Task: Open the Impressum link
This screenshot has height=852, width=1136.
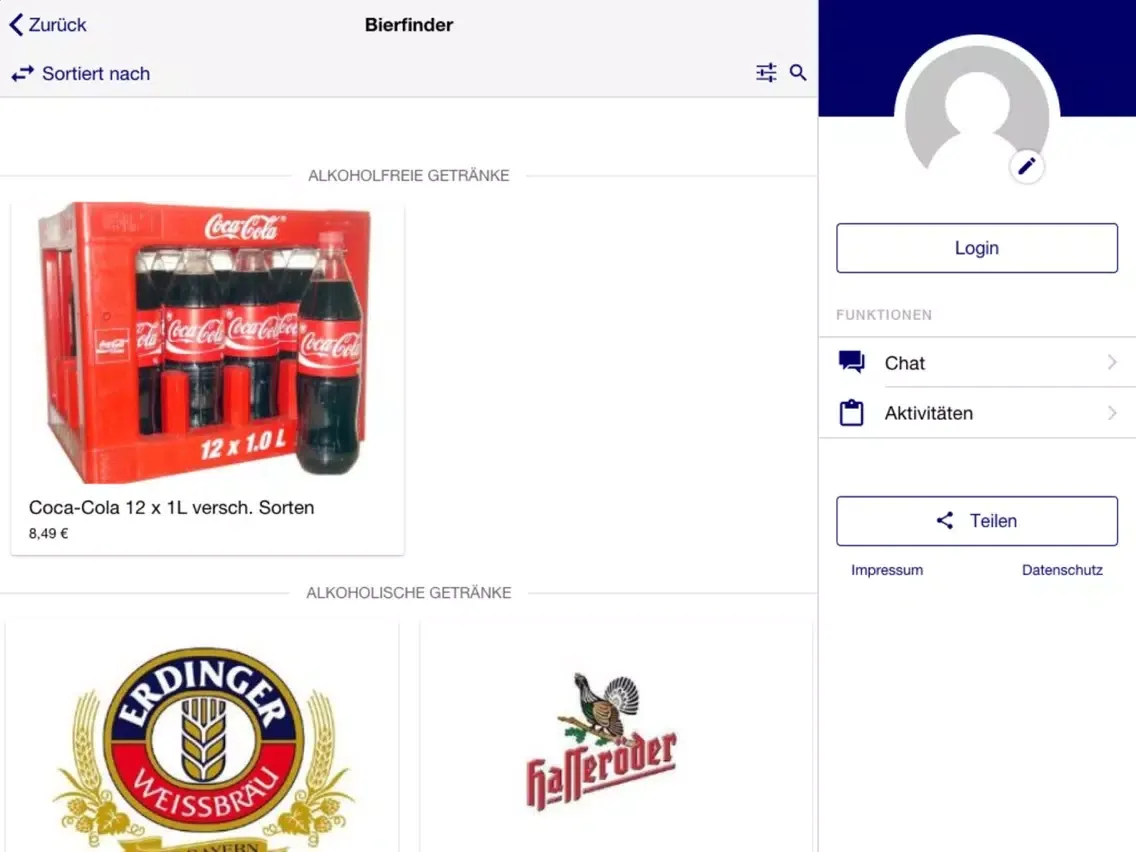Action: 887,570
